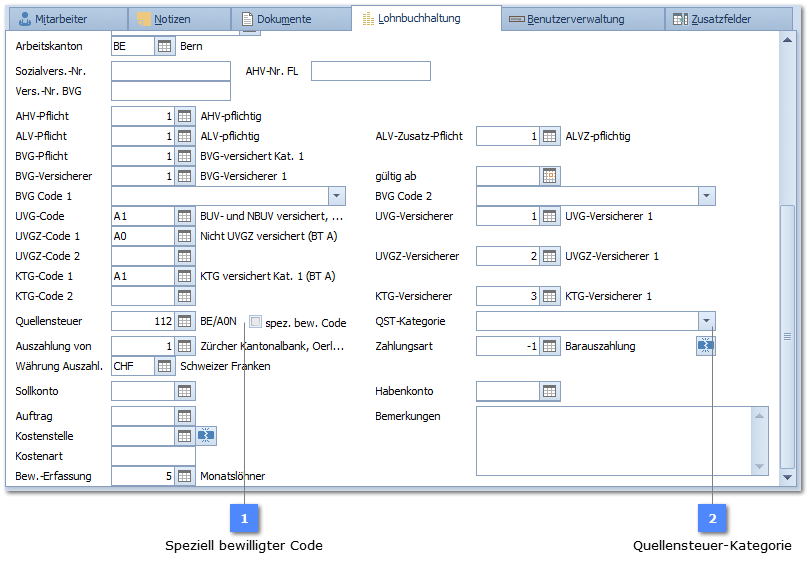The image size is (810, 569).
Task: Open calendar icon for gültig ab
Action: (x=550, y=176)
